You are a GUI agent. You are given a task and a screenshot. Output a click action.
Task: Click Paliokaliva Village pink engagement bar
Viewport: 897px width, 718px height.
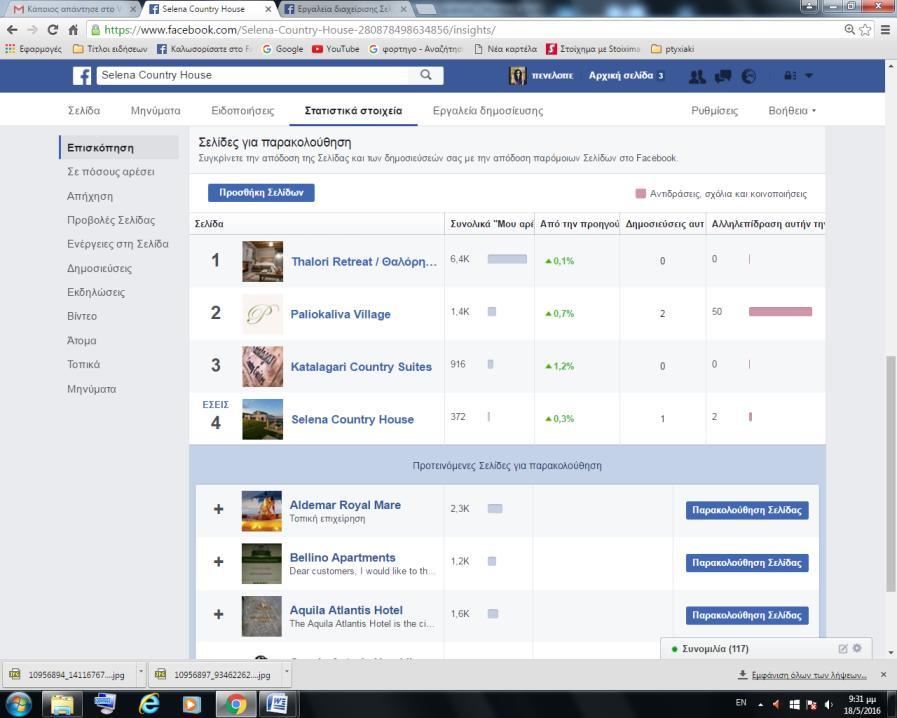pyautogui.click(x=780, y=312)
